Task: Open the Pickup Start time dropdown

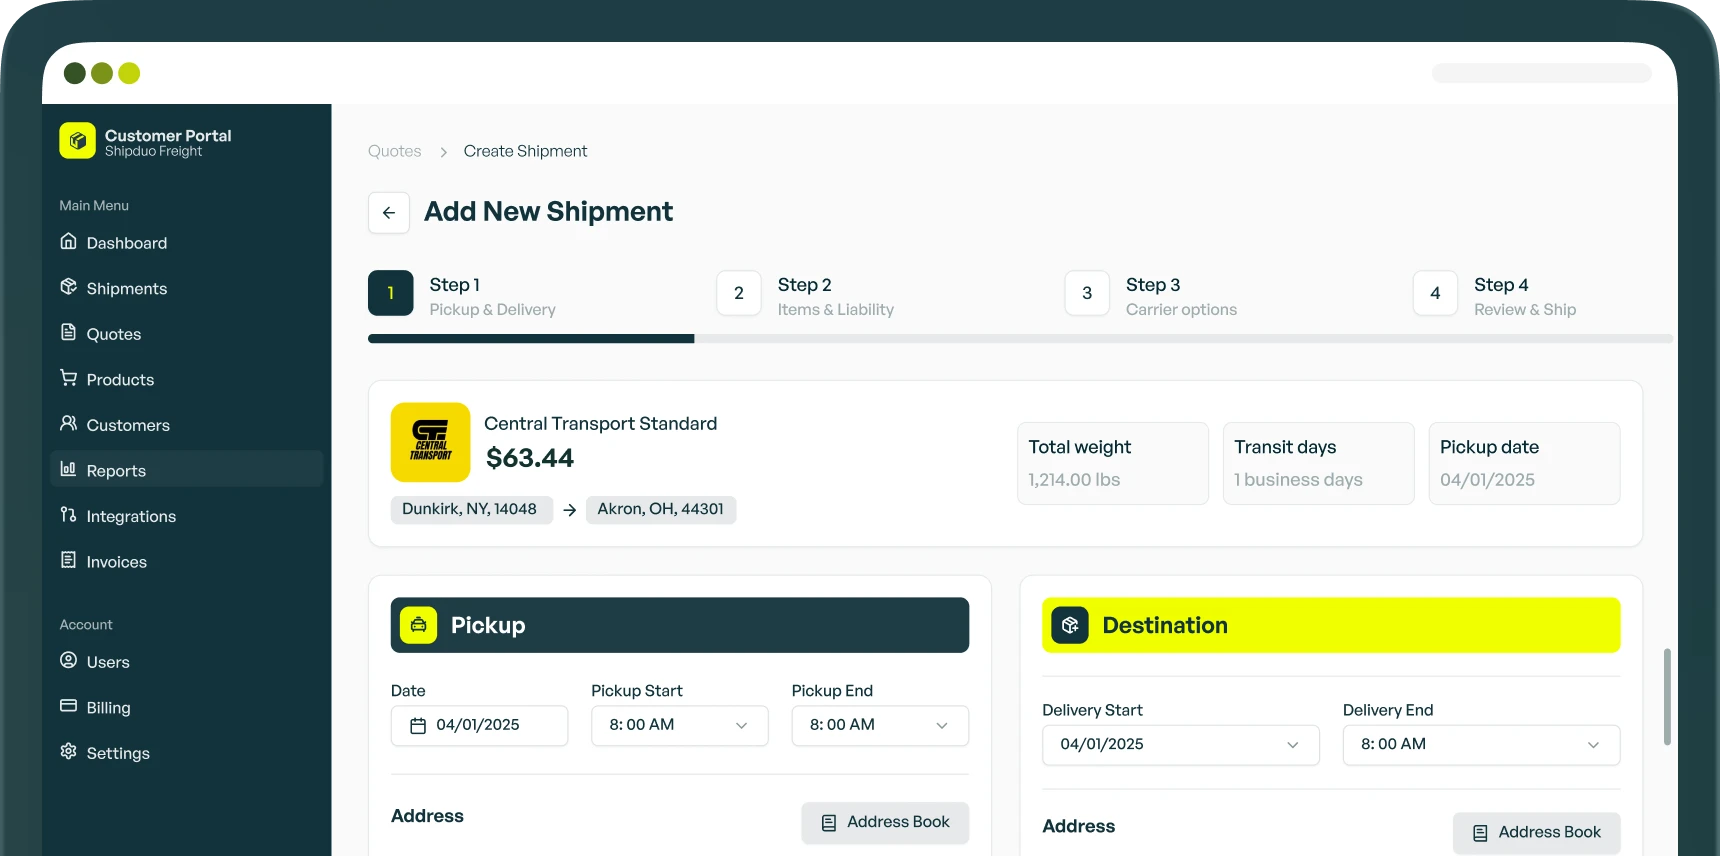Action: click(x=679, y=725)
